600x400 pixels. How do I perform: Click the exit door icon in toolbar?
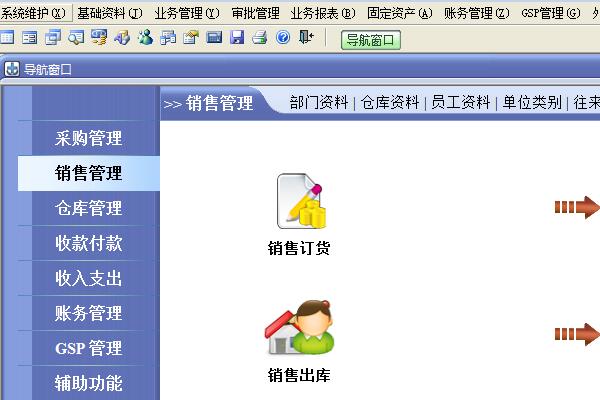(306, 37)
